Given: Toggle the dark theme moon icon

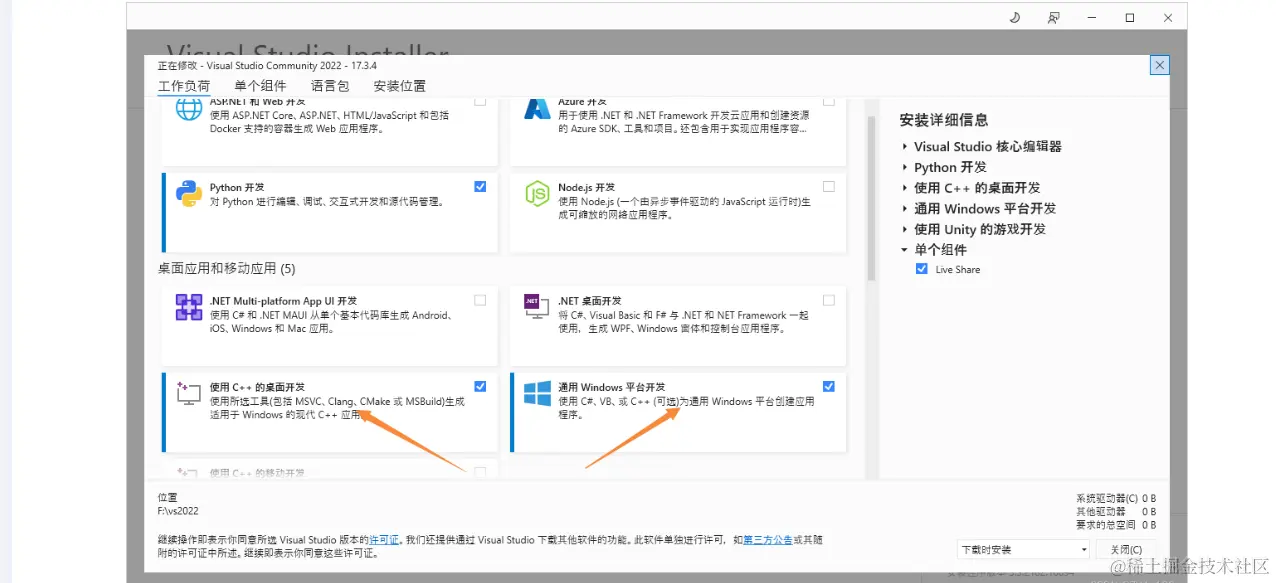Looking at the screenshot, I should point(1014,17).
